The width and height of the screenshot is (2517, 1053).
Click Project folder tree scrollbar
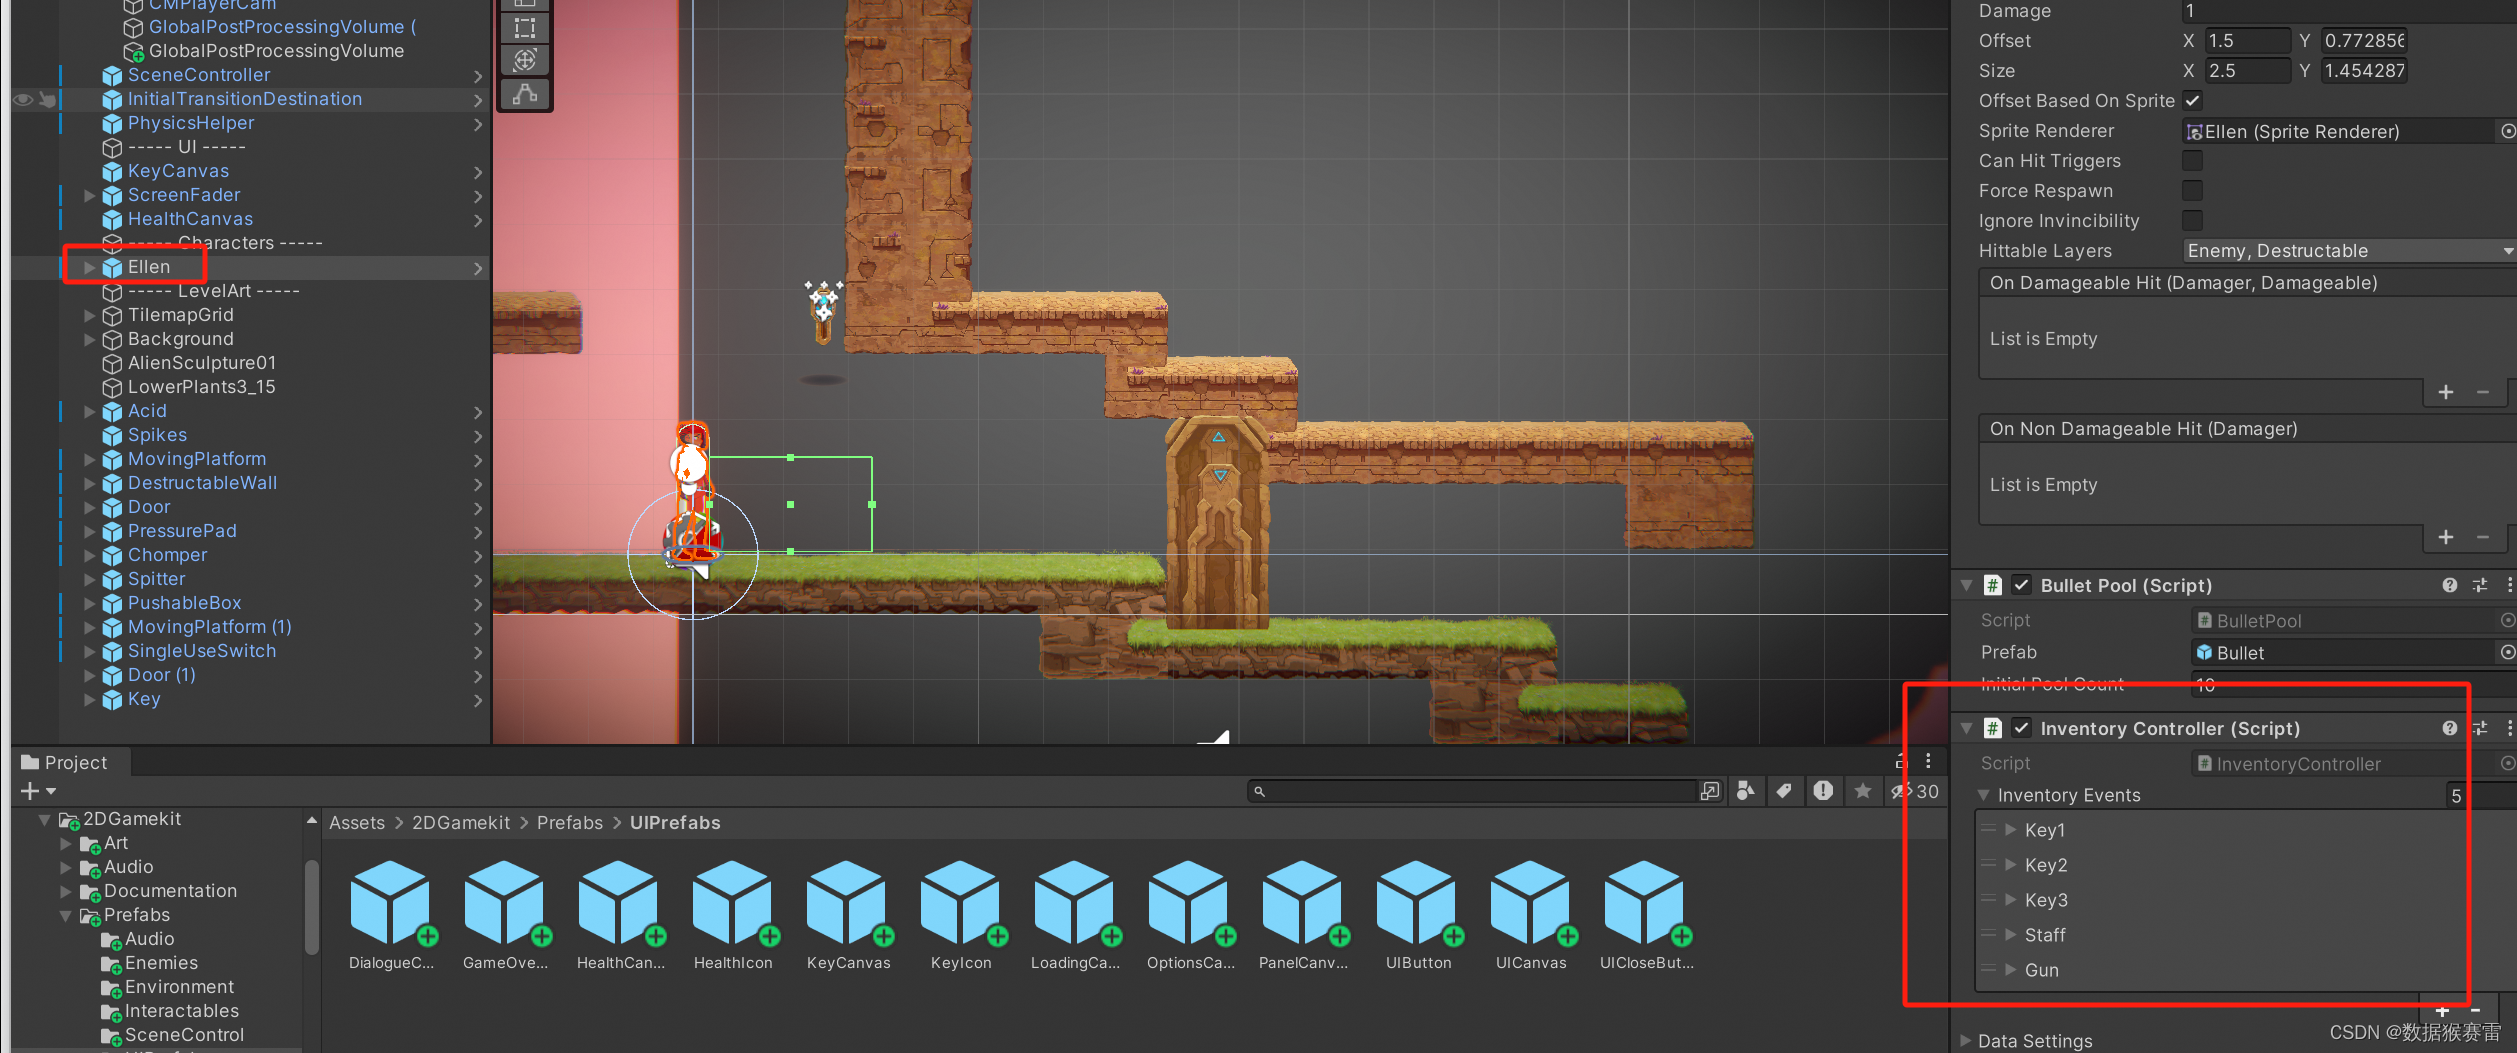tap(311, 907)
